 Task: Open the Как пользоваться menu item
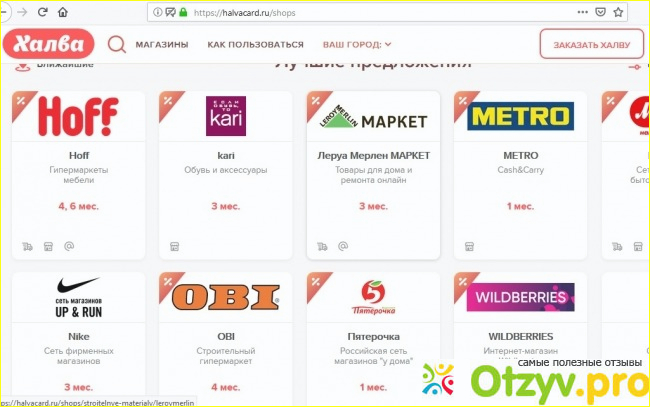pos(255,44)
